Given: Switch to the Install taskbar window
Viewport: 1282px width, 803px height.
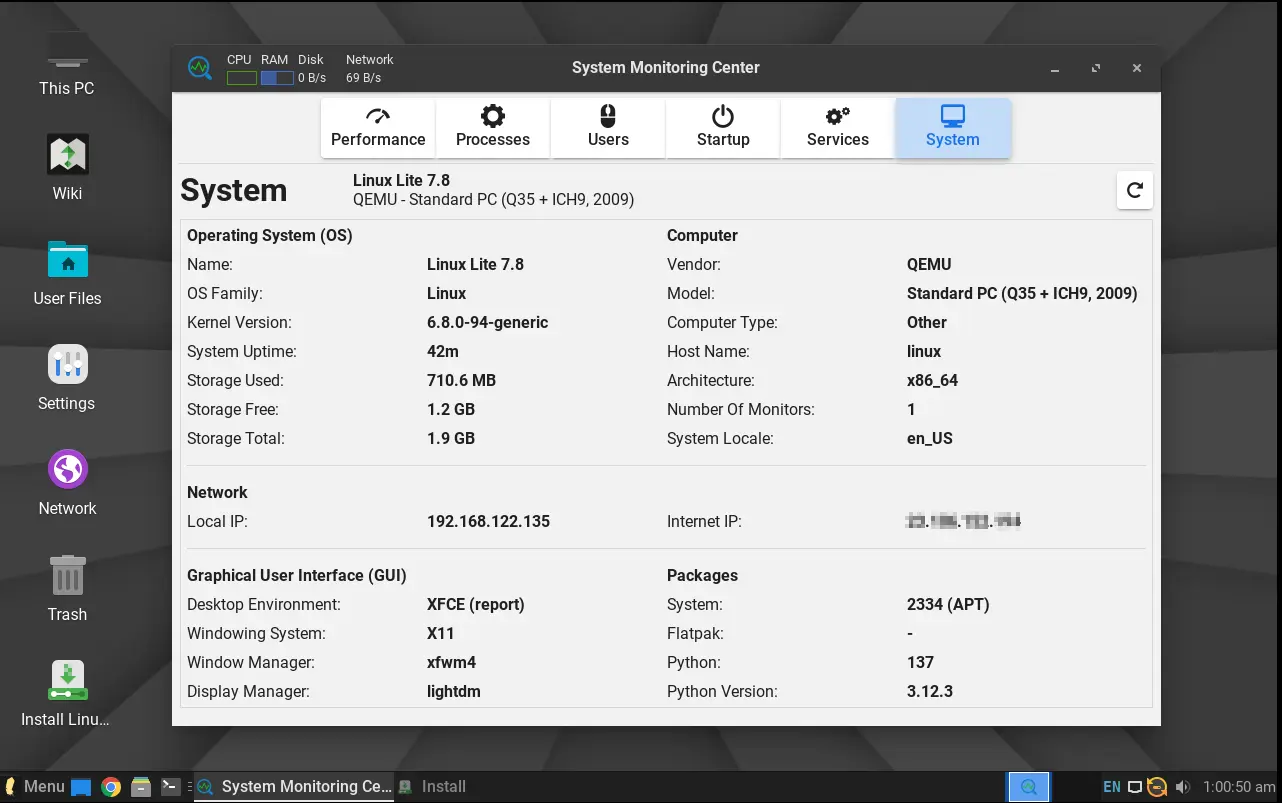Looking at the screenshot, I should coord(433,787).
